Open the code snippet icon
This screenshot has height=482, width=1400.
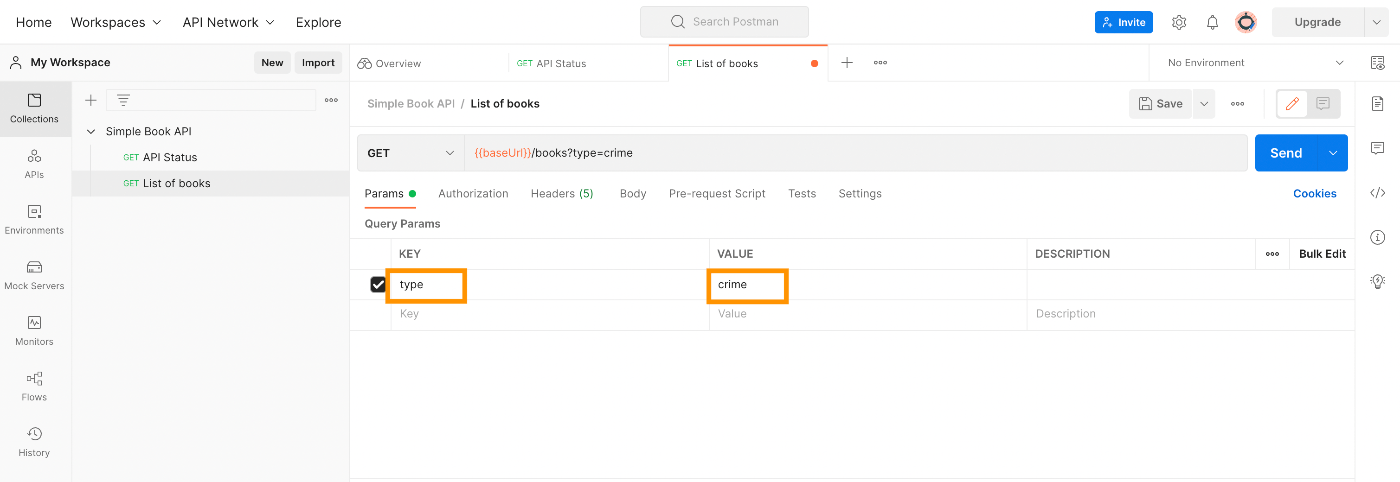pos(1377,193)
